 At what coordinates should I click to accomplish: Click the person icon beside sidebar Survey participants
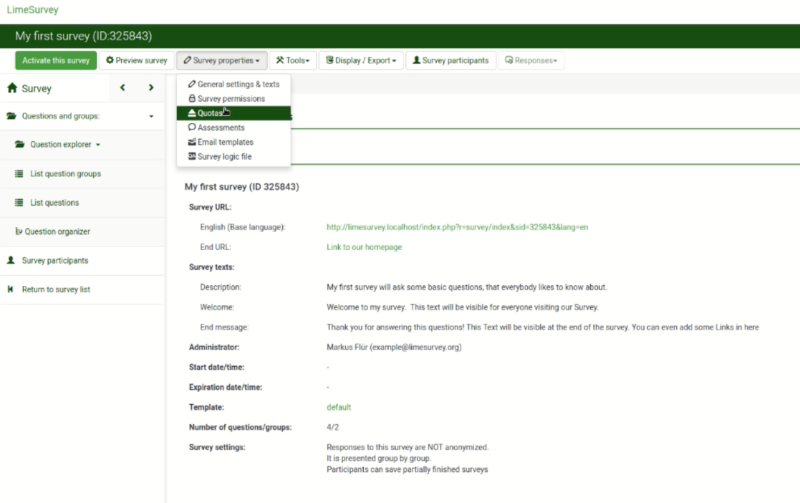(11, 260)
